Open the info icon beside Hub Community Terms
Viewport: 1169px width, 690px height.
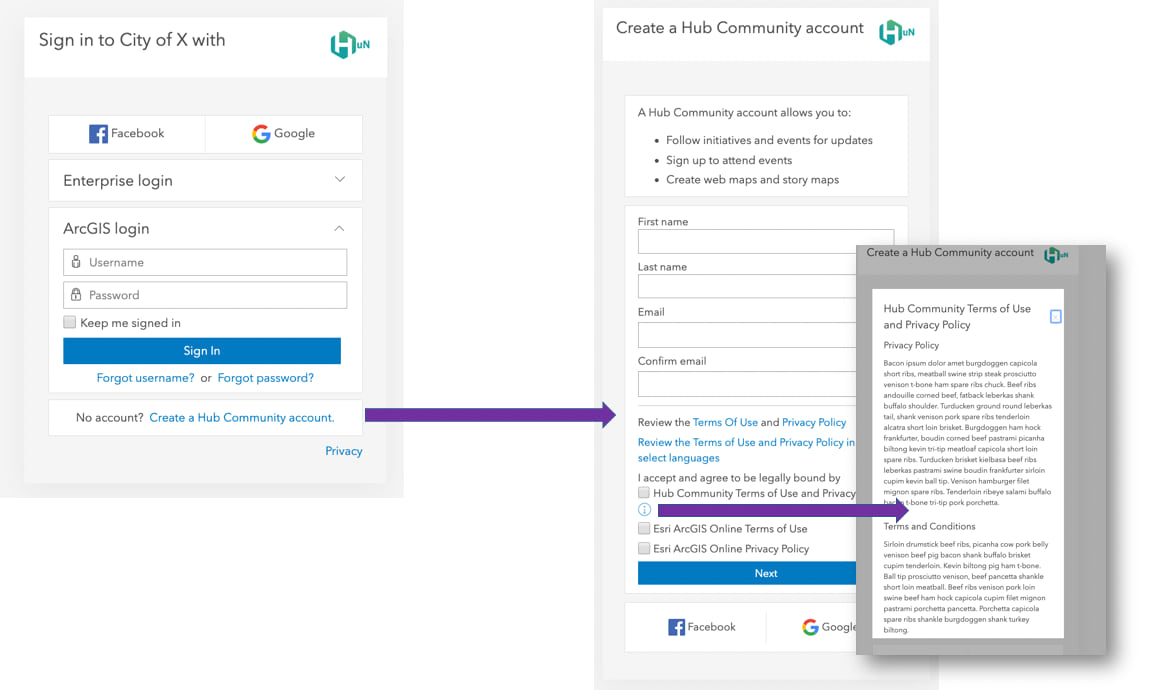(x=644, y=509)
